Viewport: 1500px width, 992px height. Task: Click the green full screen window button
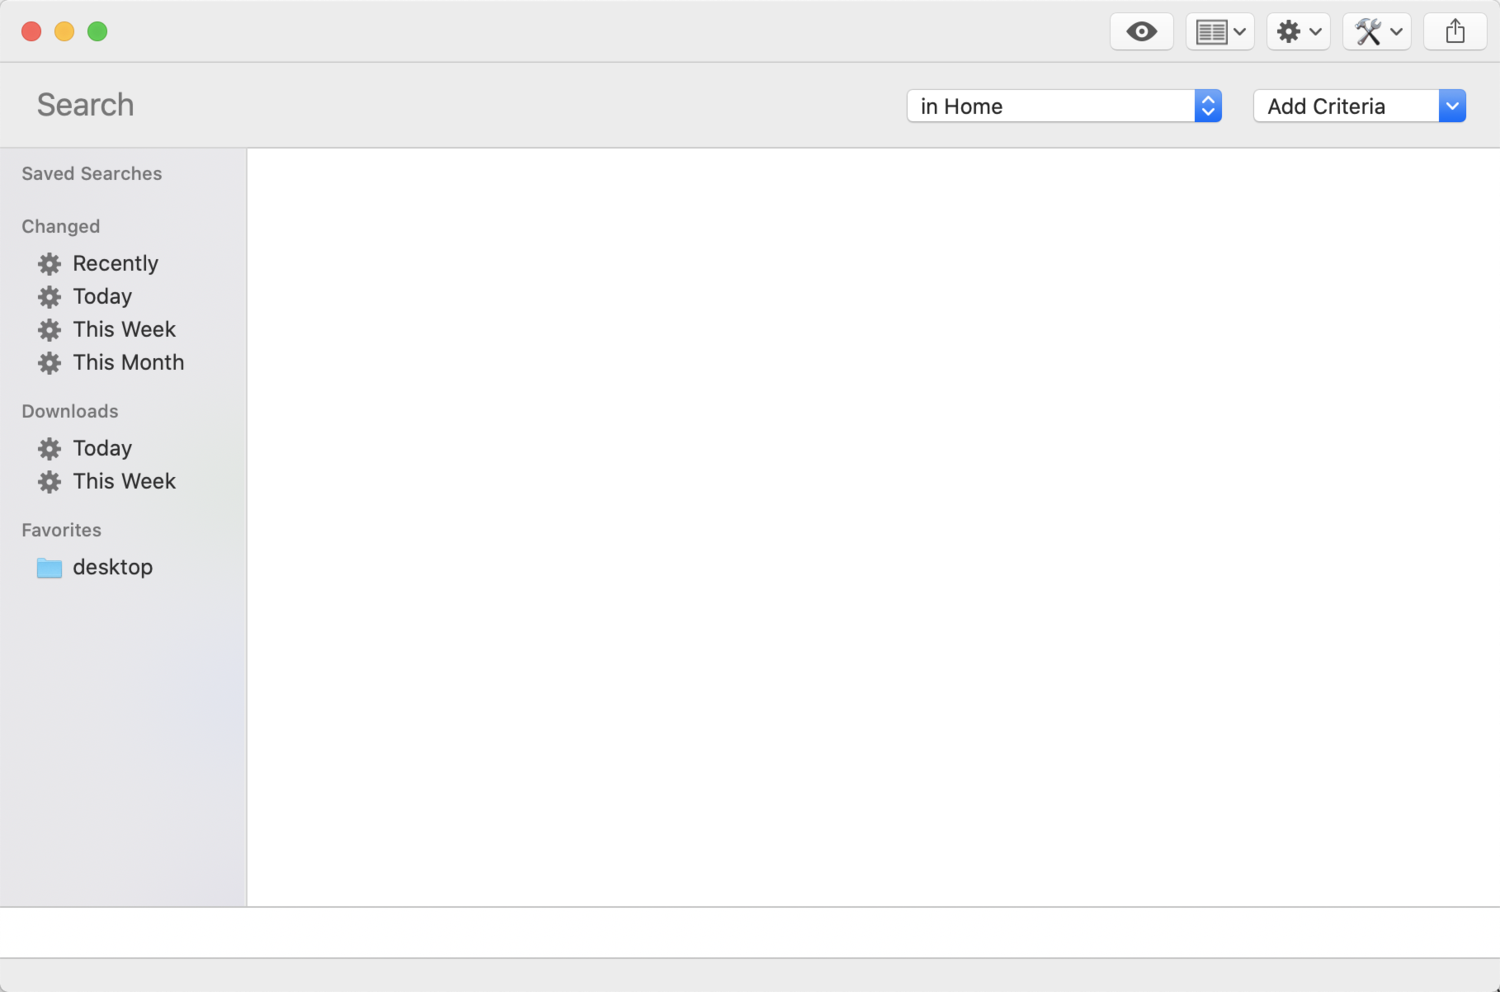tap(97, 32)
